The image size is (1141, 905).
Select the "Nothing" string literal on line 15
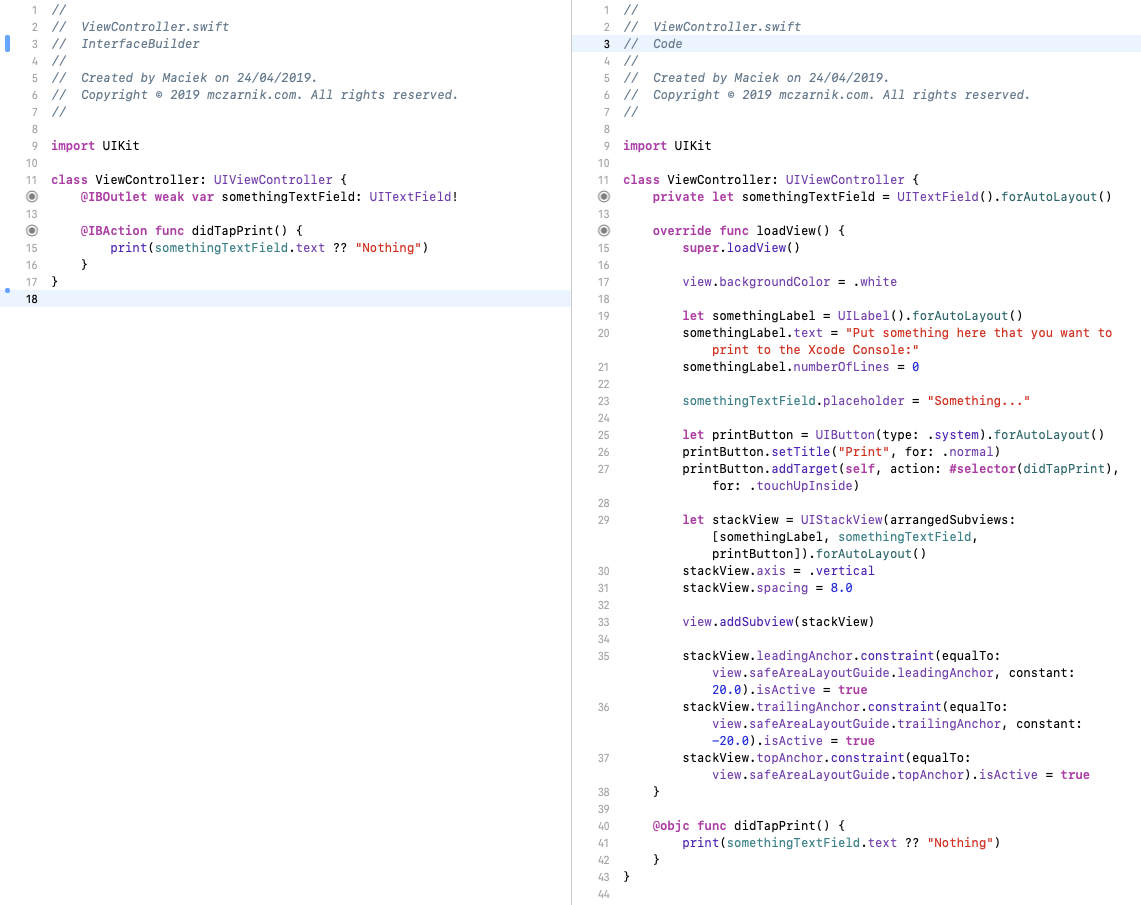point(389,247)
